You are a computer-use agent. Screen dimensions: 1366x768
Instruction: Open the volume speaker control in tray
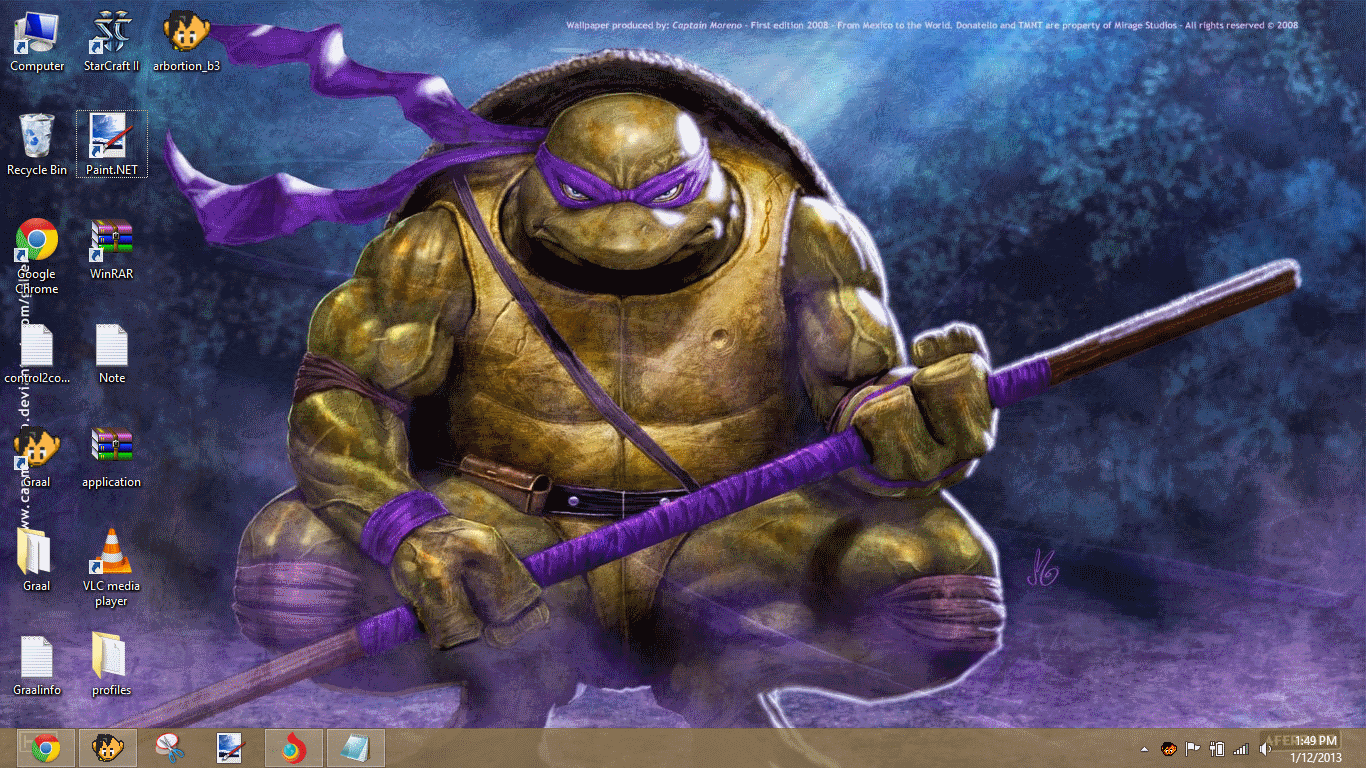point(1266,749)
